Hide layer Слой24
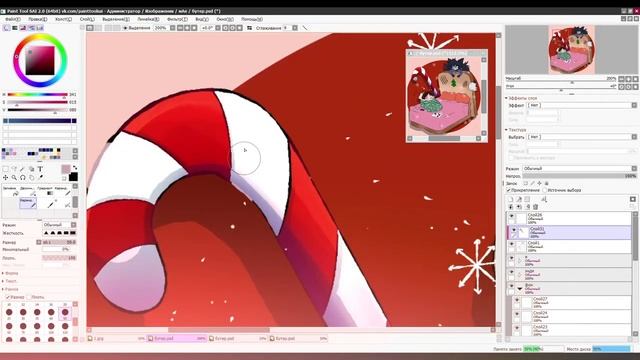This screenshot has width=640, height=360. pyautogui.click(x=517, y=314)
